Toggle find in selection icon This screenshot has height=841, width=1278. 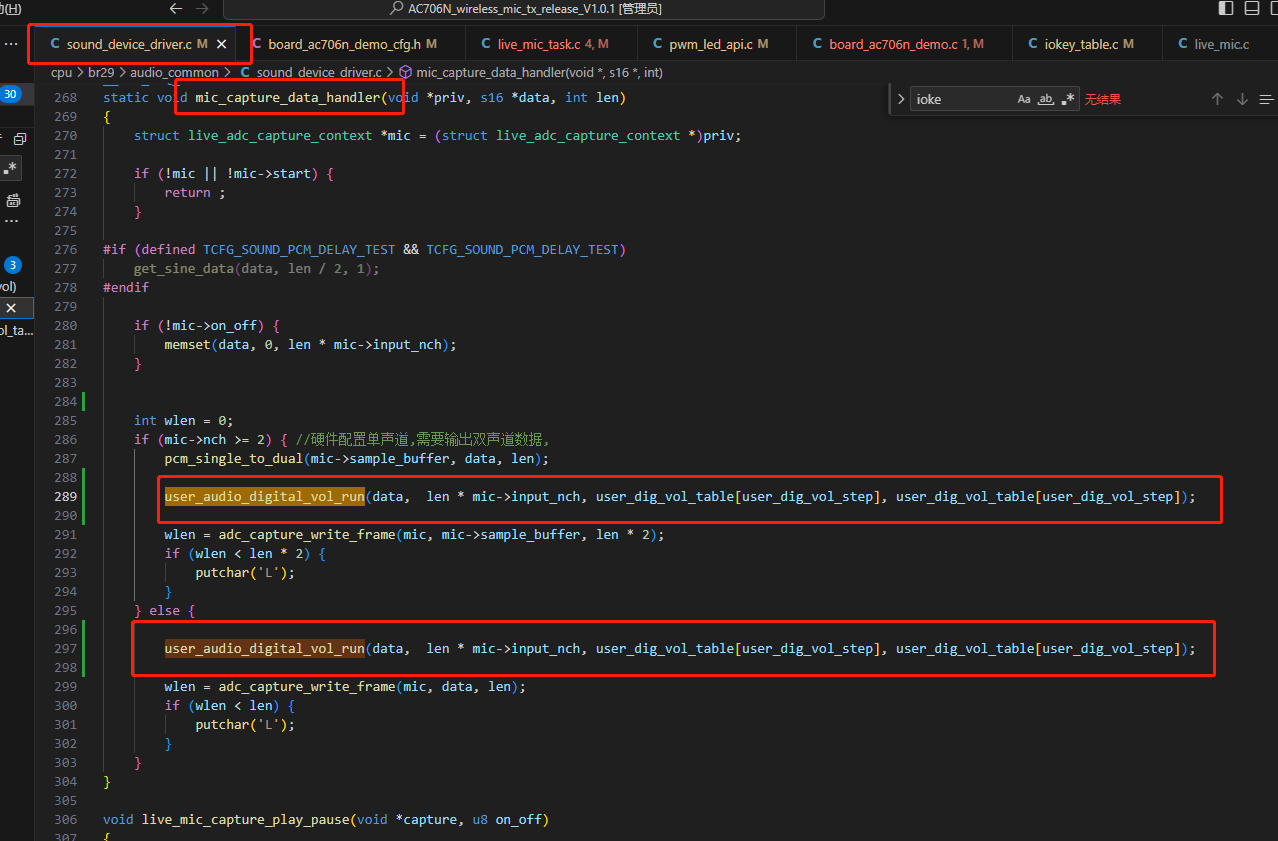pos(1266,99)
